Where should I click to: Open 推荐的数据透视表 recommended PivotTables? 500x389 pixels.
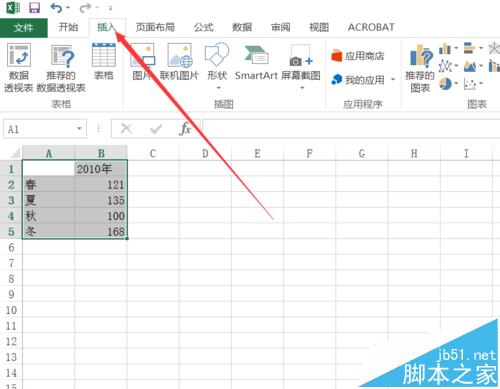tap(61, 68)
